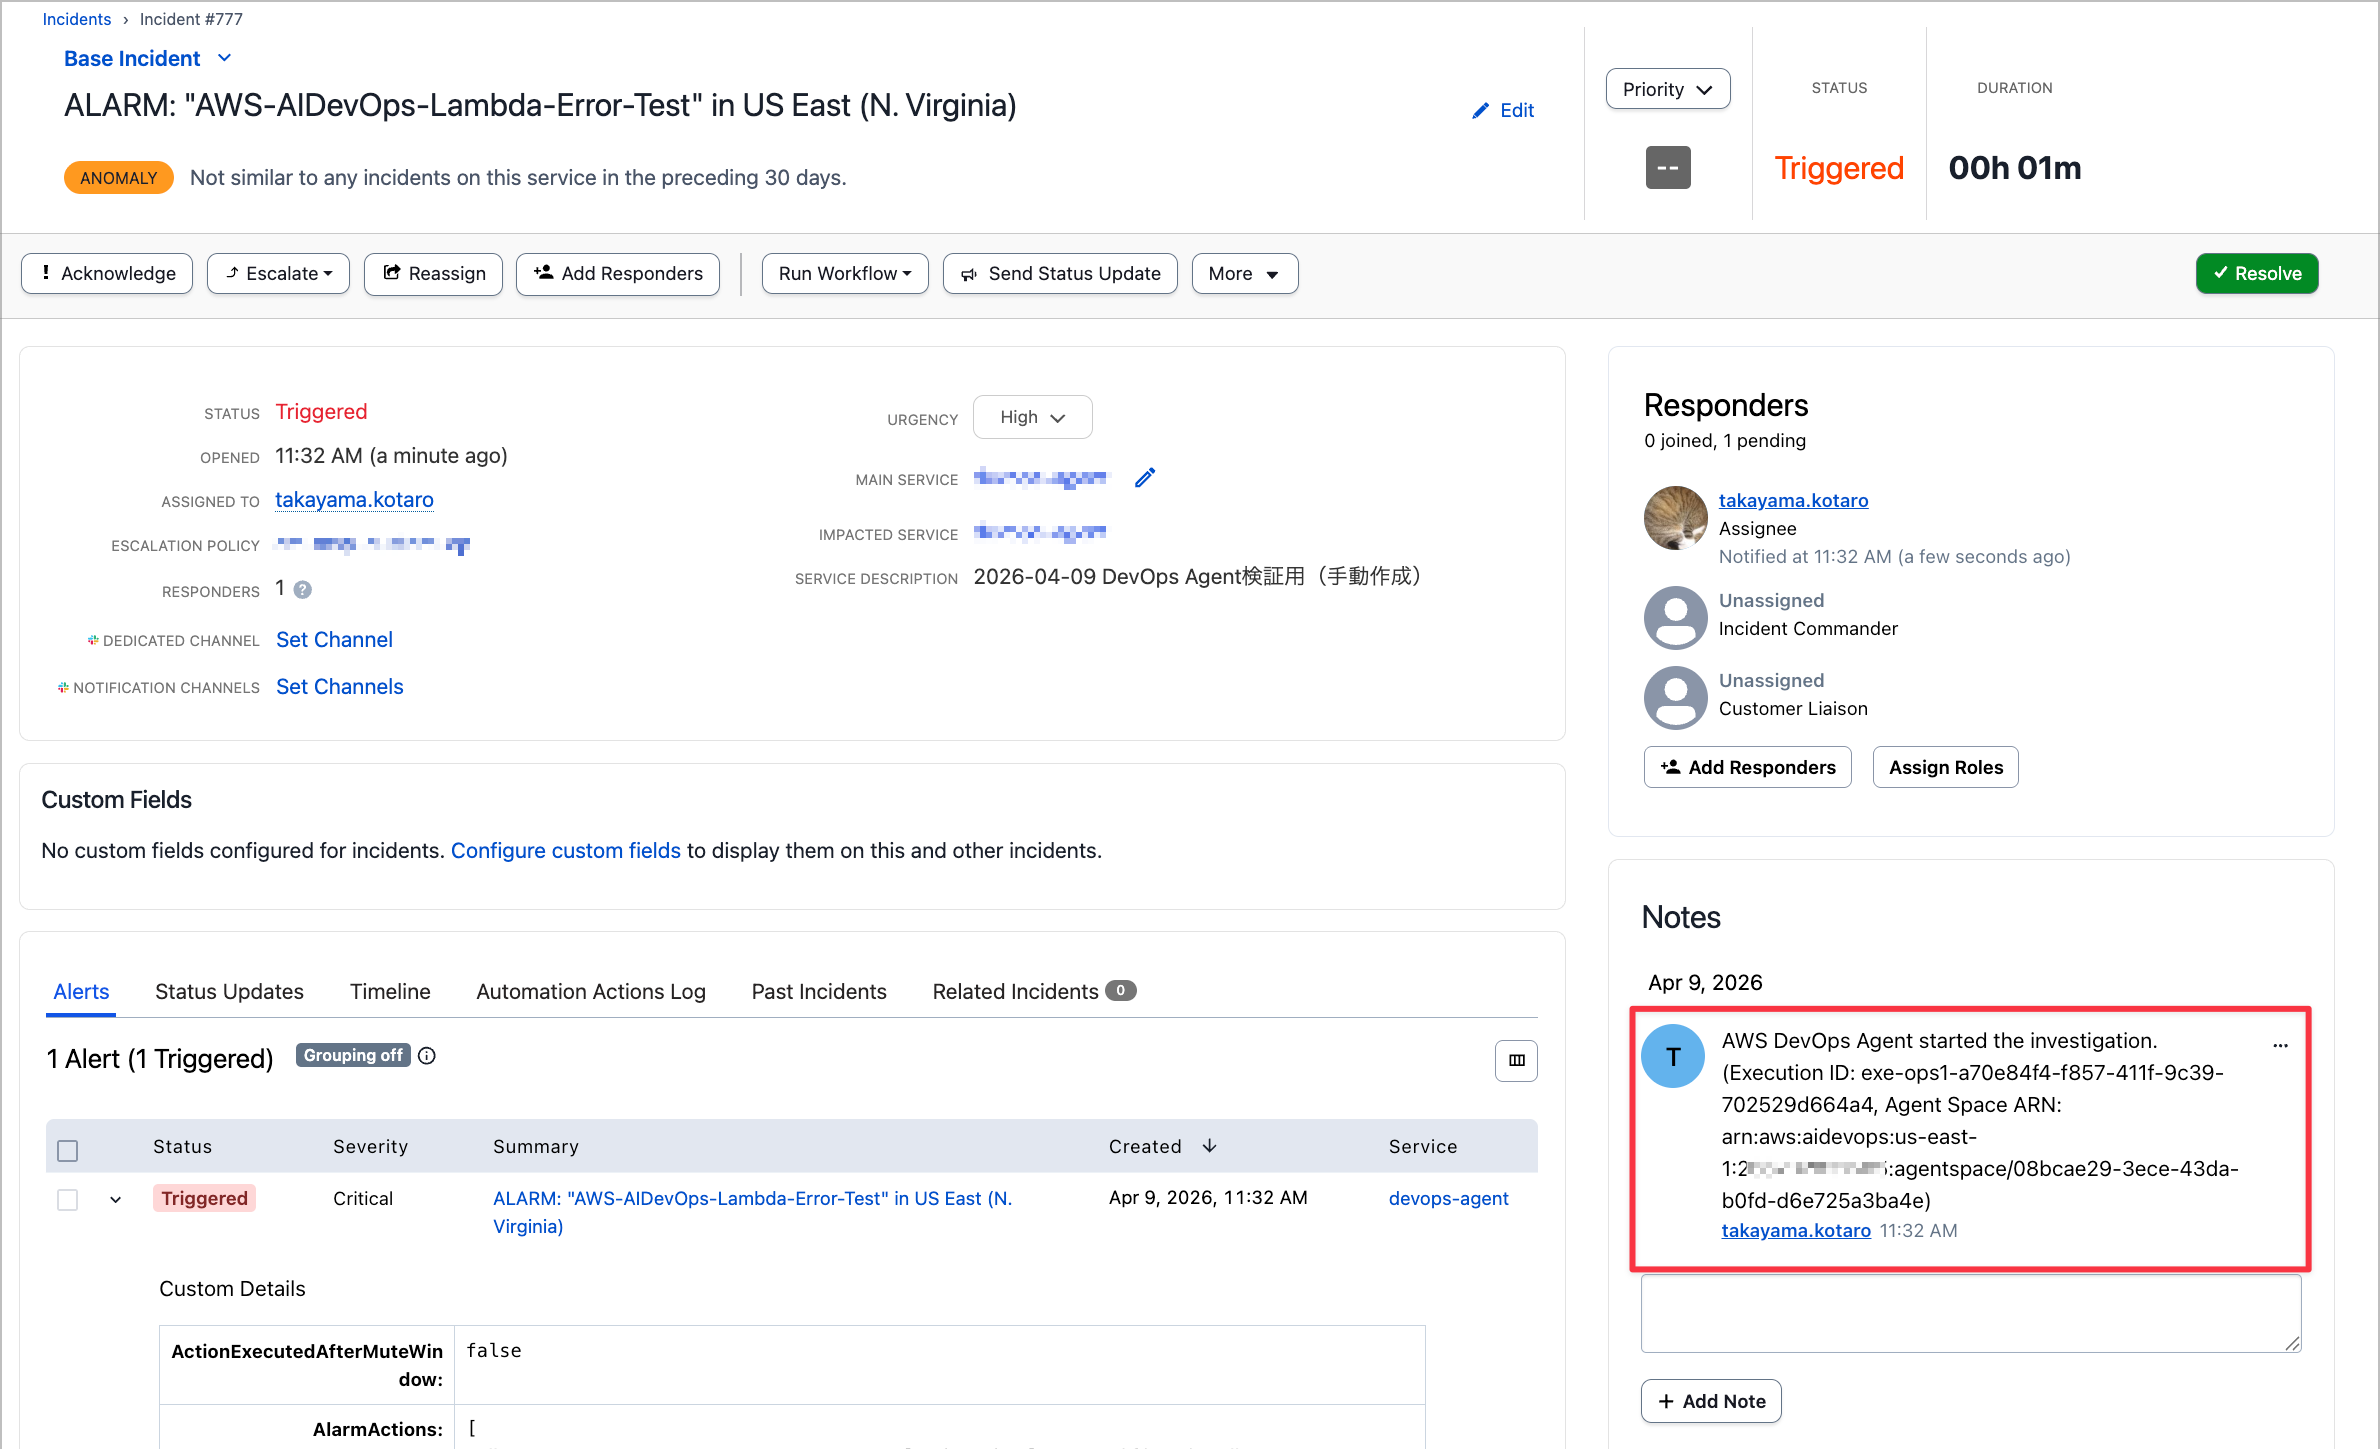Screen dimensions: 2380x1449
Task: Click takayama.kotaro's responder avatar photo
Action: 1675,518
